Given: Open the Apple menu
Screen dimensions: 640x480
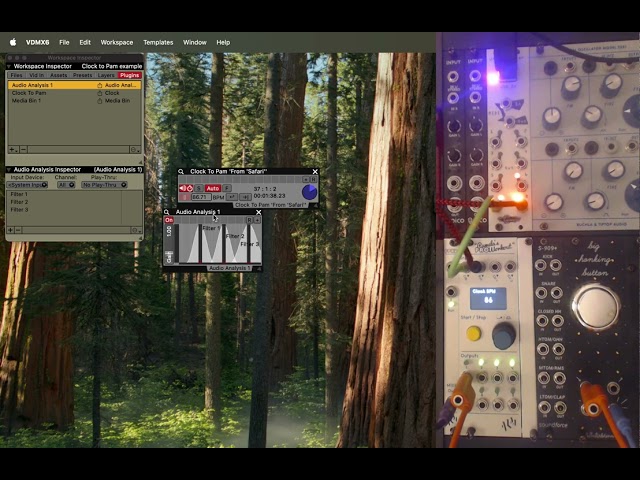Looking at the screenshot, I should 13,42.
